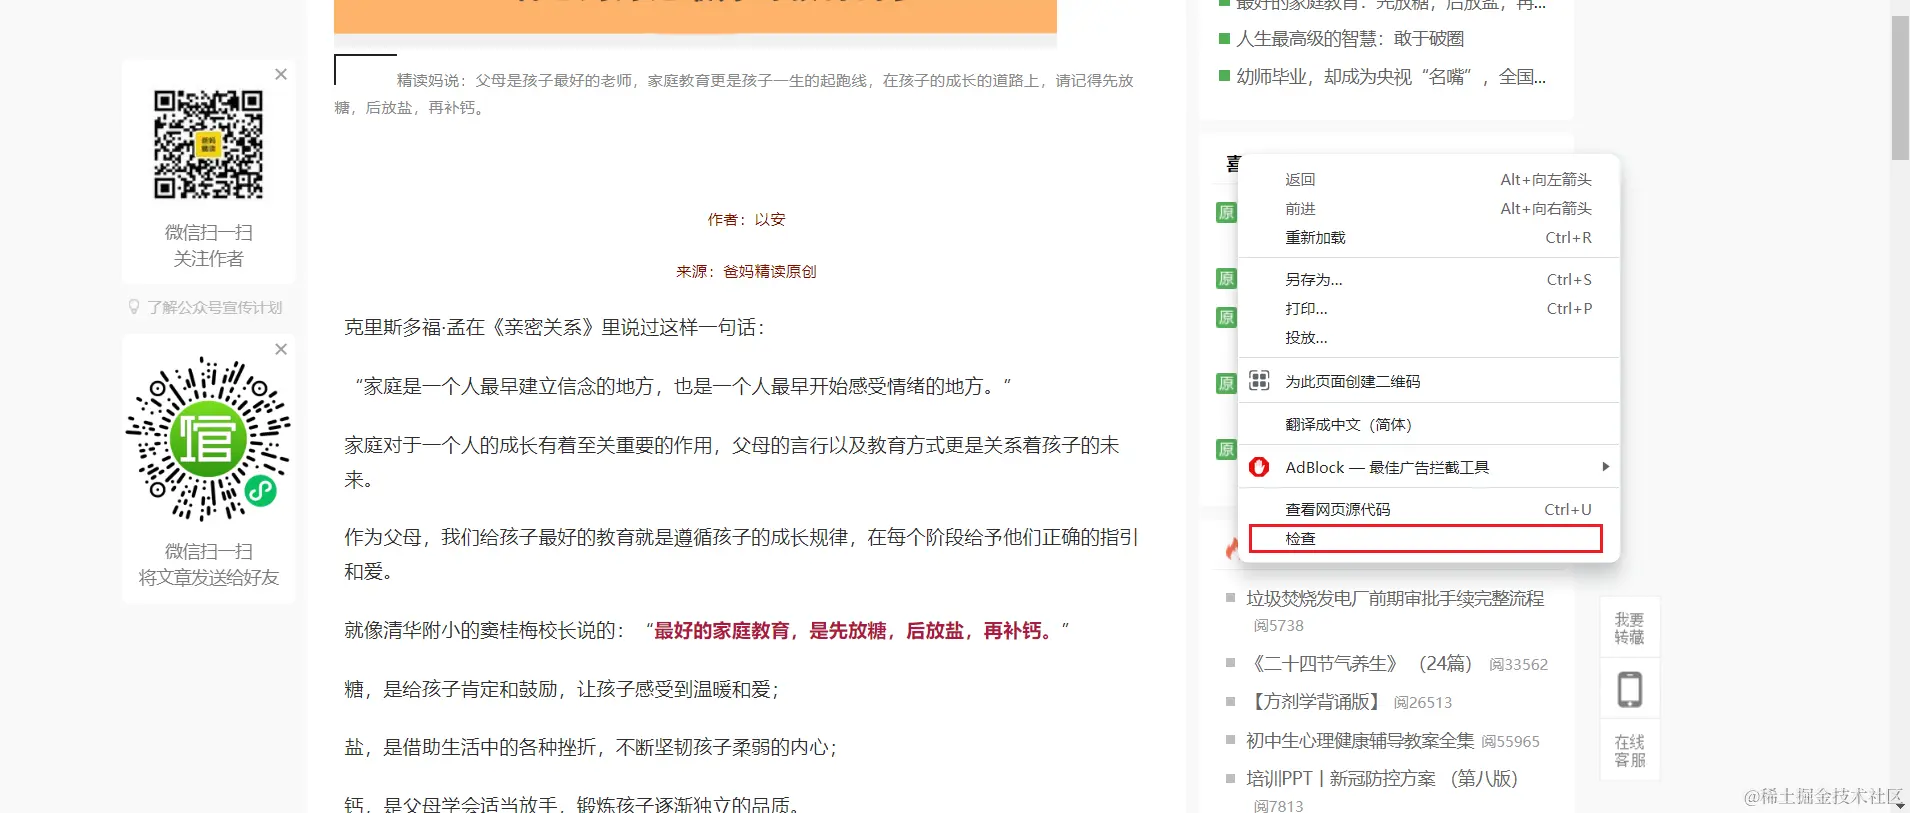Click the red AdBlock icon in menu

[x=1259, y=467]
